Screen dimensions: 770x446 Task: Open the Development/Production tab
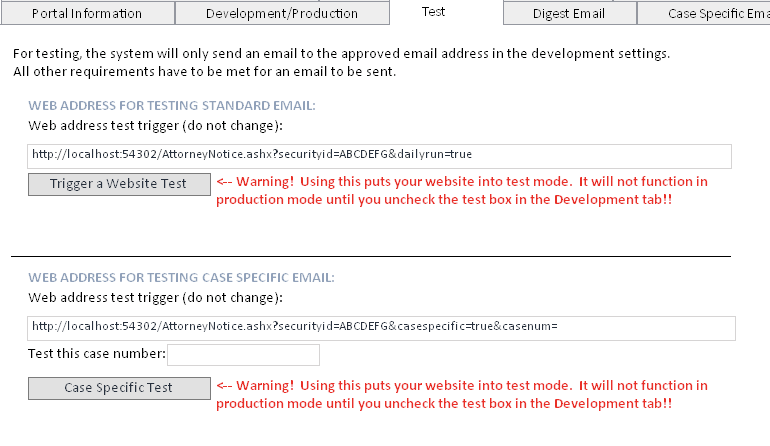pos(281,13)
